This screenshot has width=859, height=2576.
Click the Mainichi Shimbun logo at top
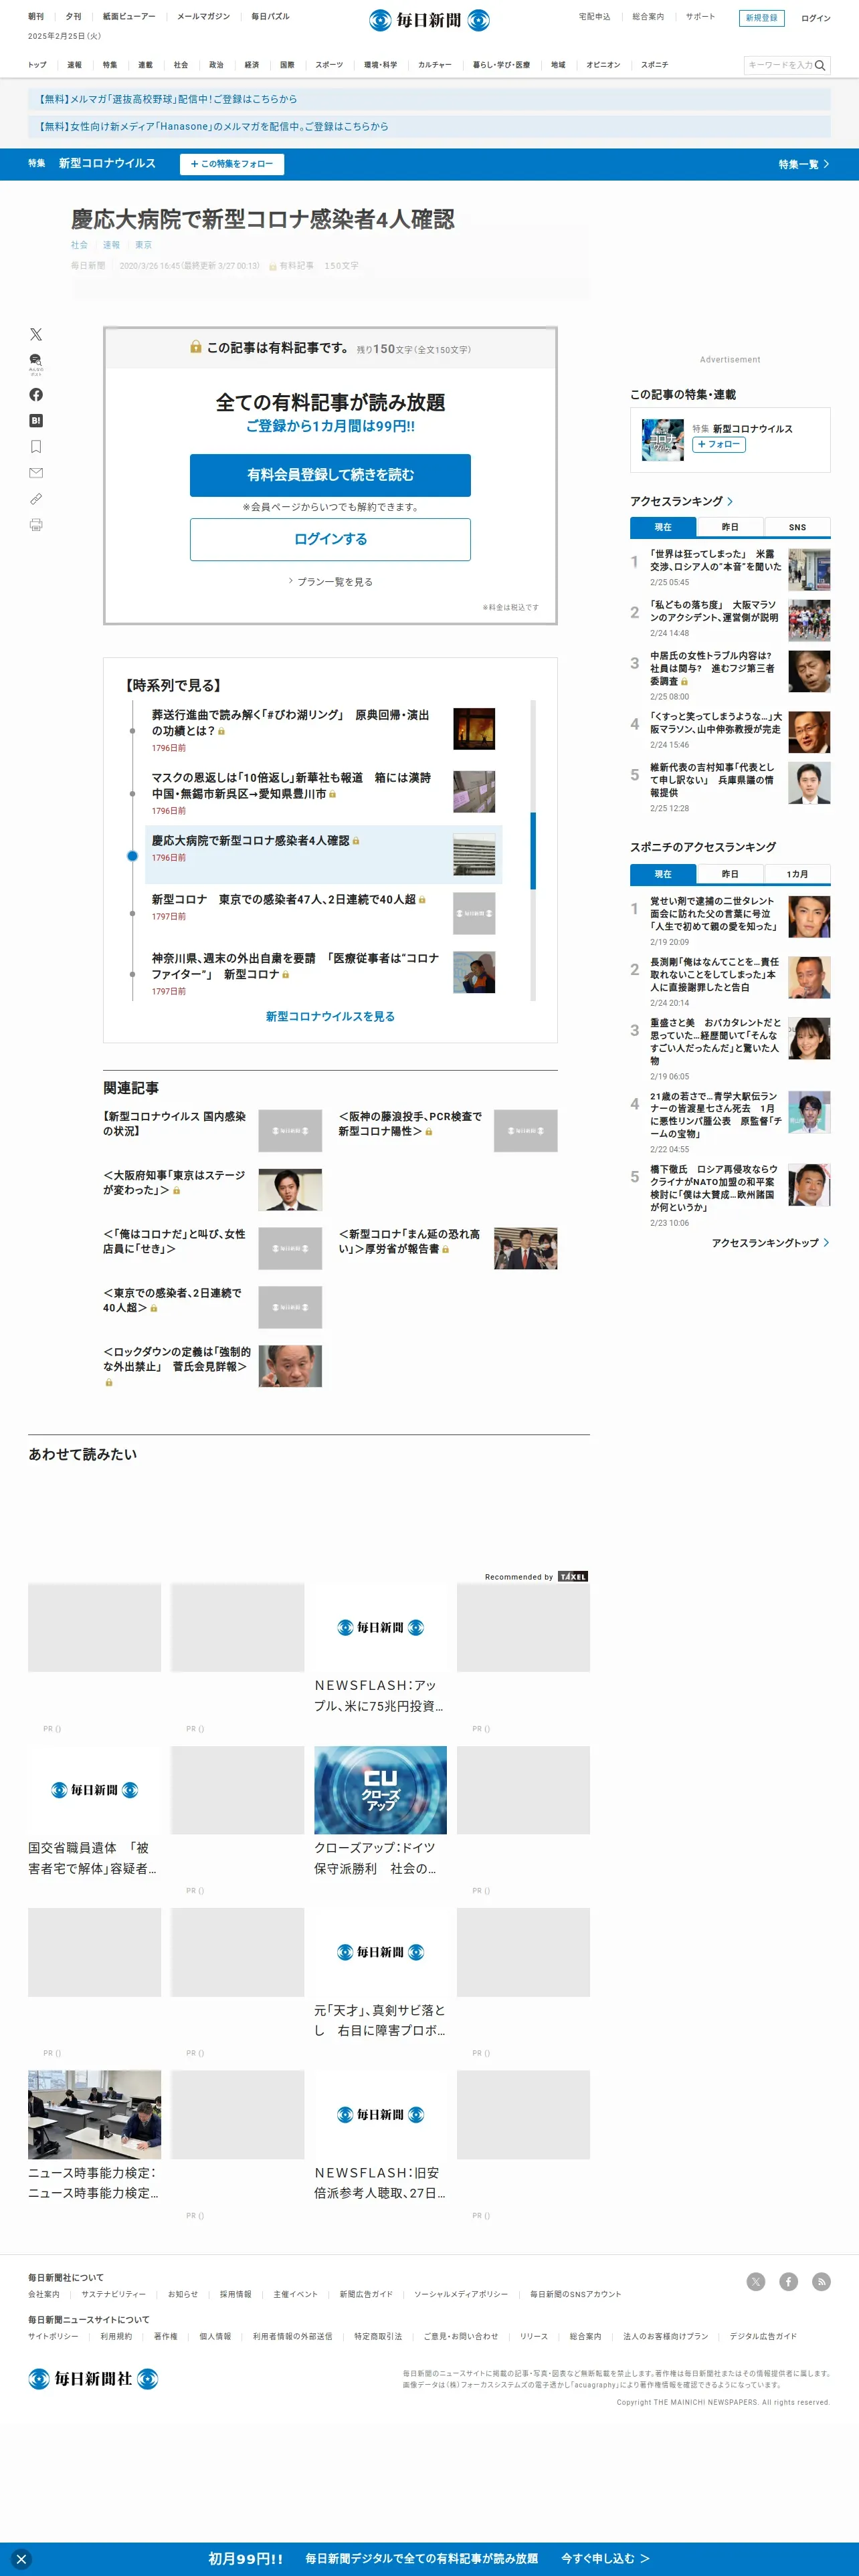click(x=429, y=20)
